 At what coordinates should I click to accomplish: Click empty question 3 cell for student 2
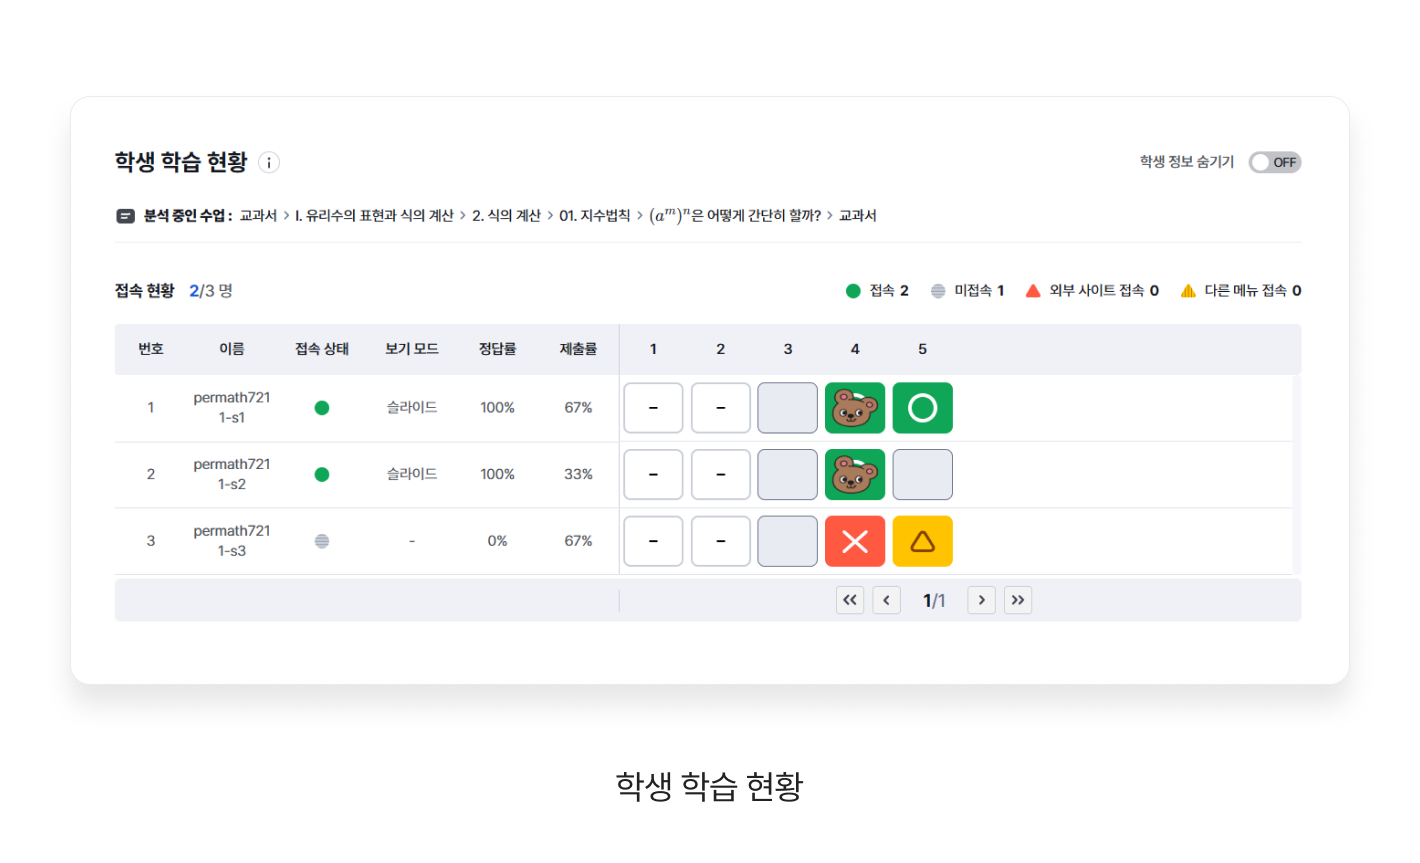pos(787,474)
